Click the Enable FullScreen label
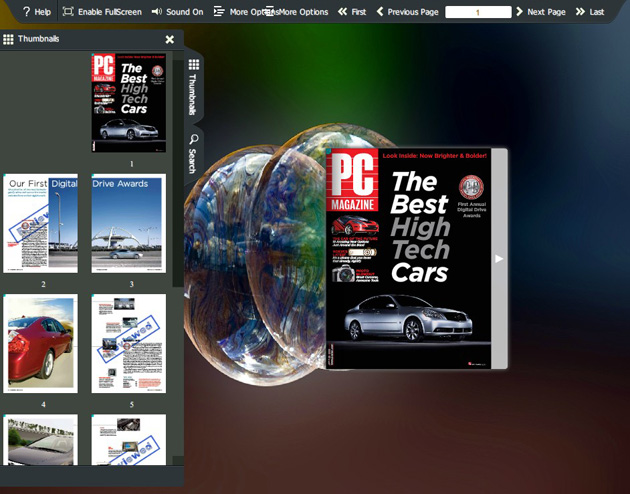 [x=110, y=12]
